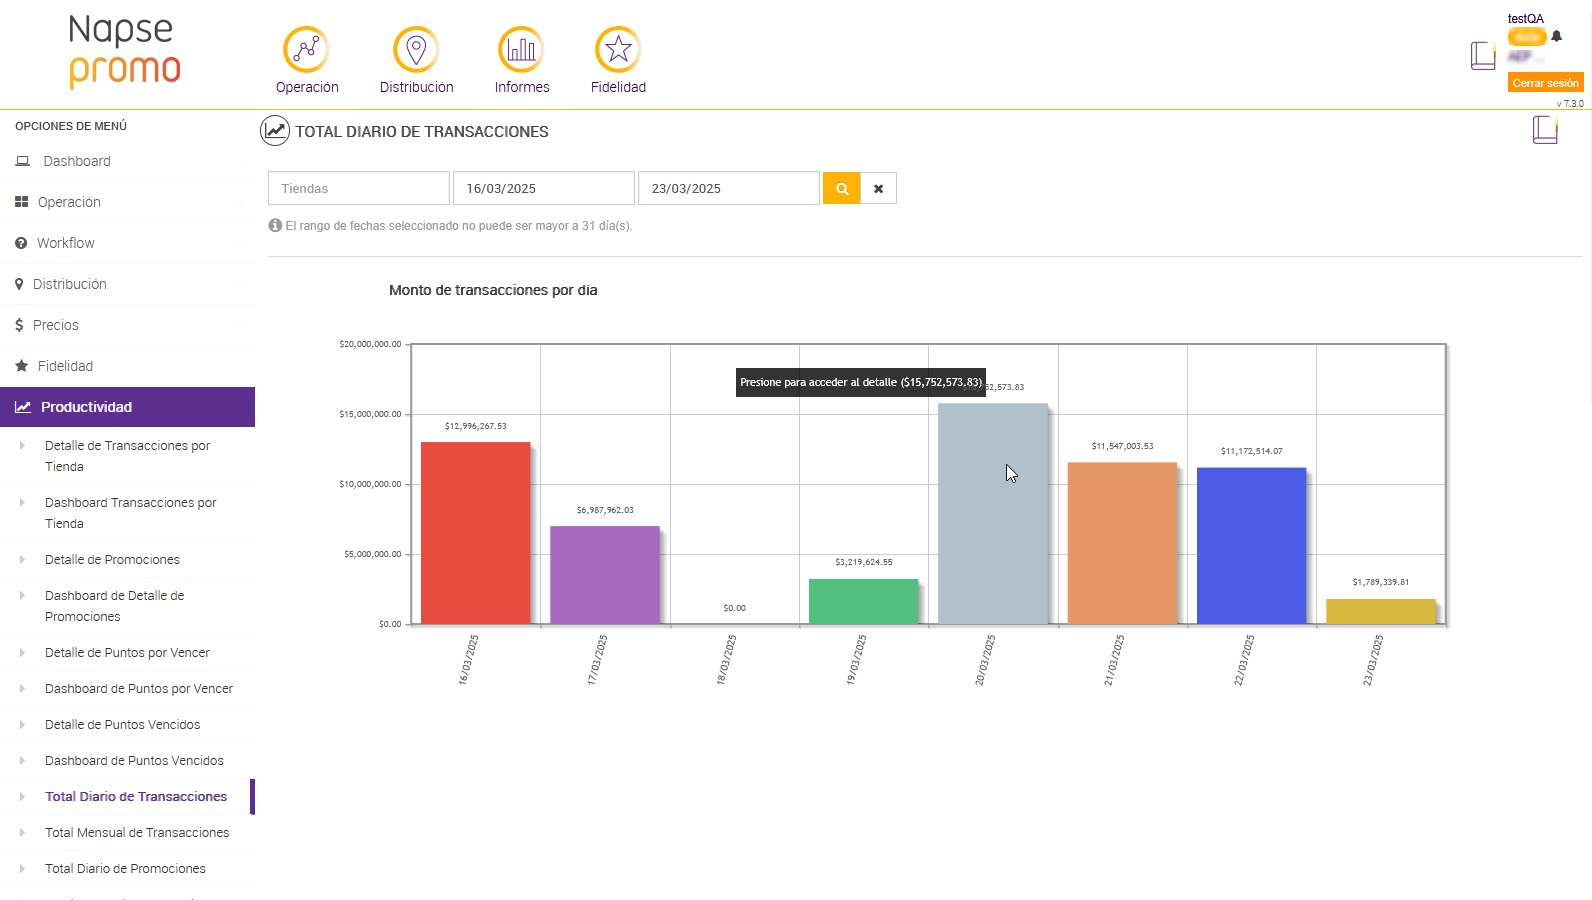Click the $3,219,624.55 value label

click(x=864, y=562)
